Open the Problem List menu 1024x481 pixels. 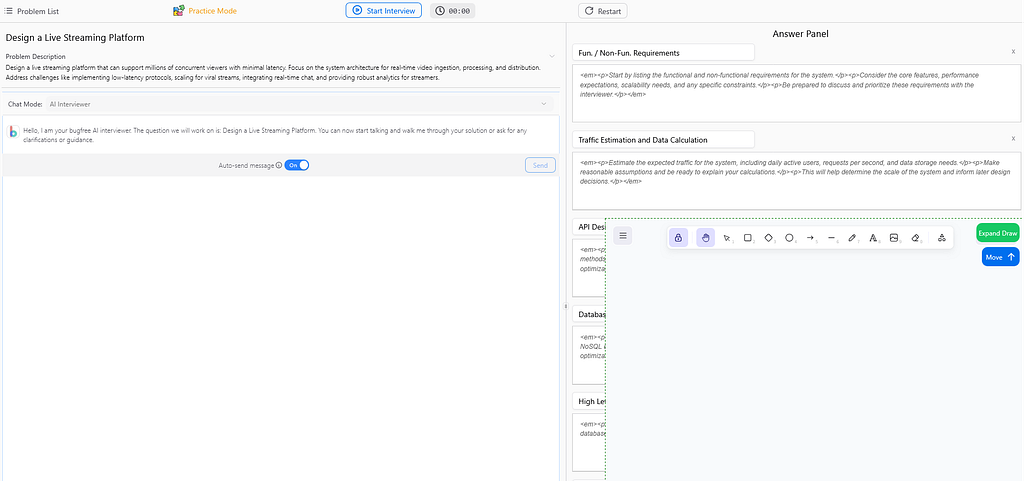(x=31, y=11)
